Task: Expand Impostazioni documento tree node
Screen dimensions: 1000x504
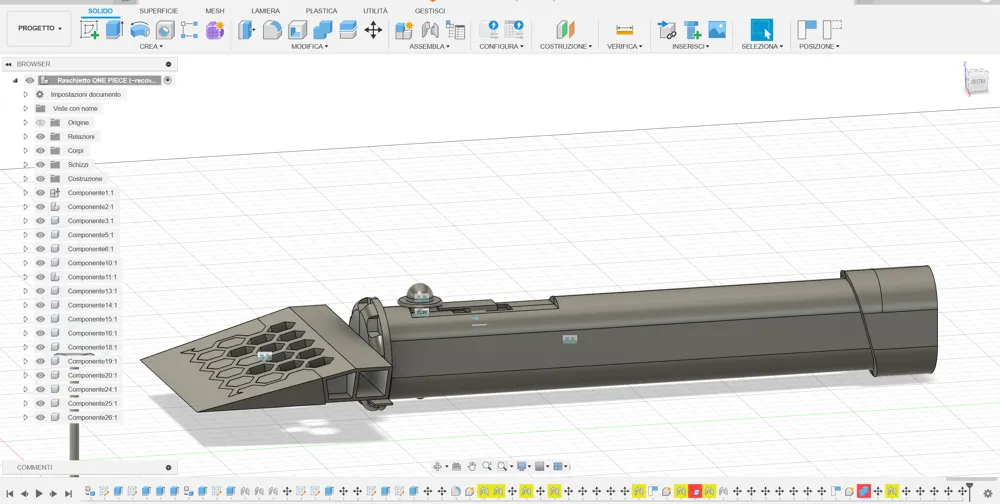Action: [x=26, y=94]
